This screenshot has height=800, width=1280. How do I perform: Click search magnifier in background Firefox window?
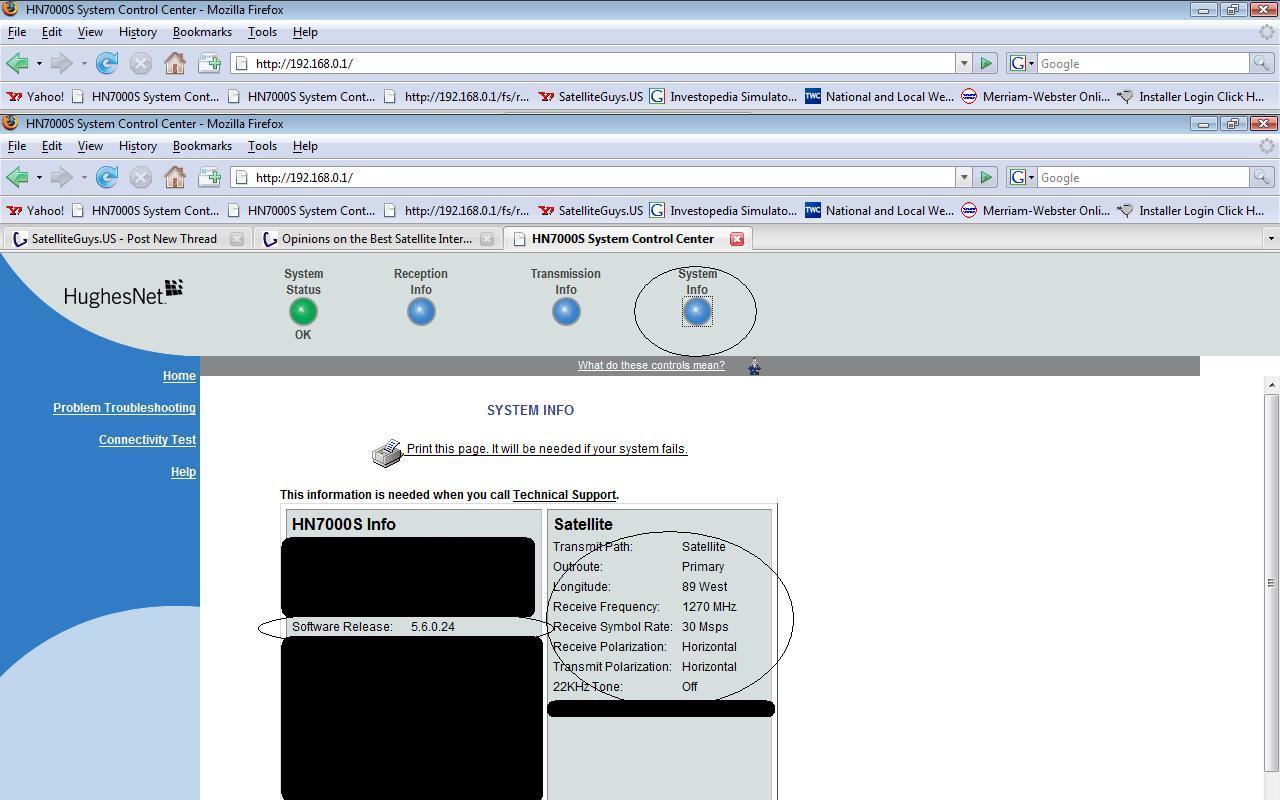(x=1263, y=63)
